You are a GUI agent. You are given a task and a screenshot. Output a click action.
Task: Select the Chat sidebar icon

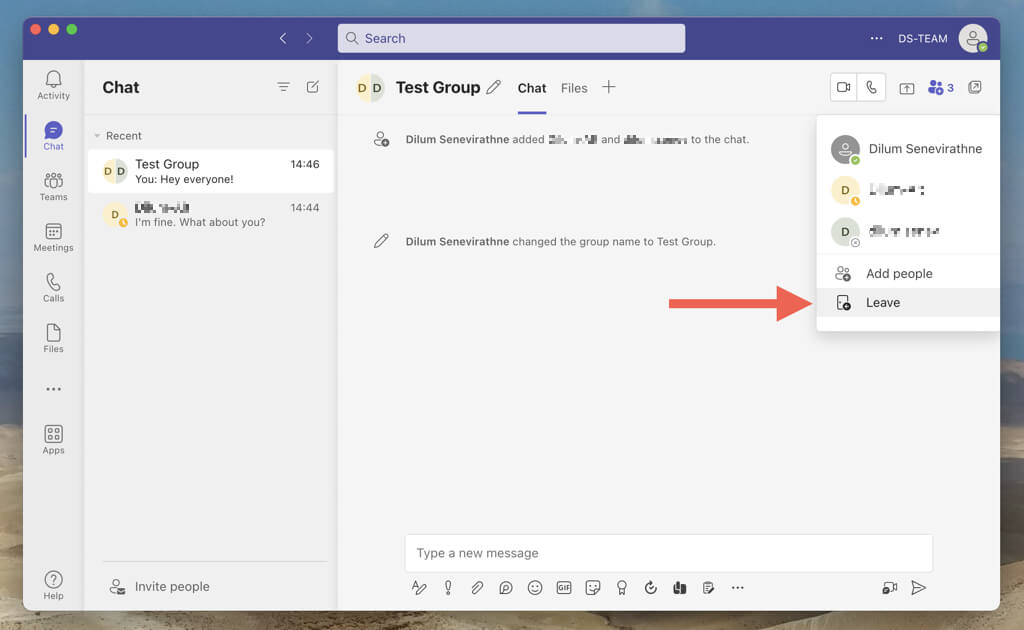click(x=54, y=136)
